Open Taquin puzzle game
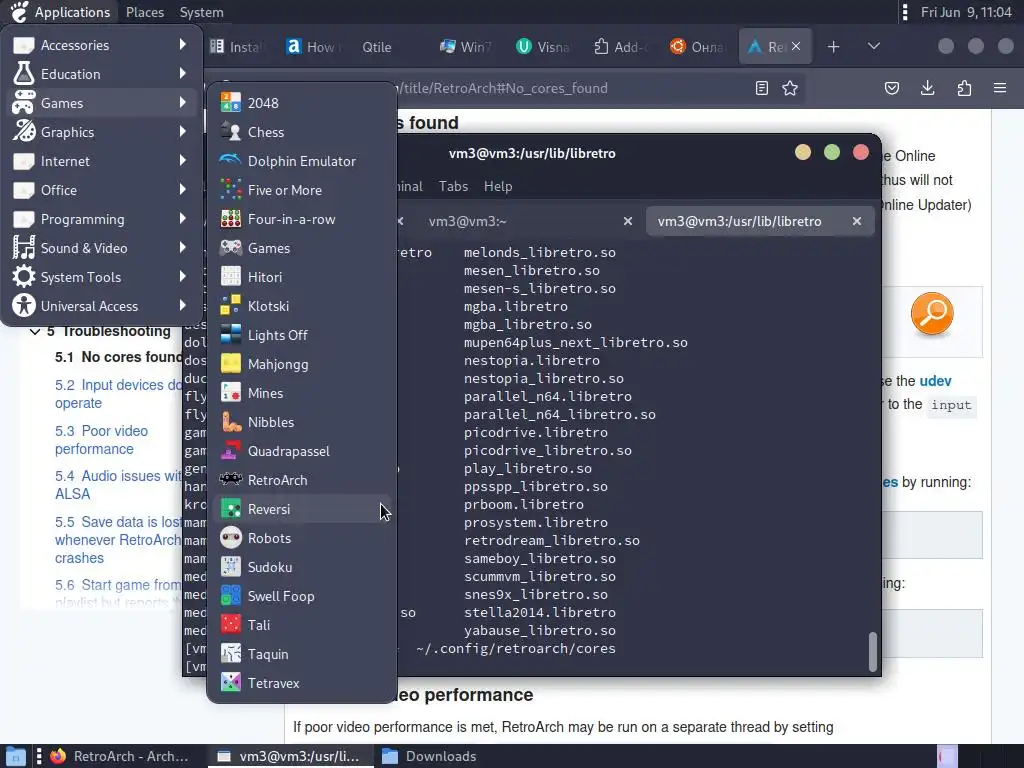This screenshot has height=768, width=1024. pos(302,654)
